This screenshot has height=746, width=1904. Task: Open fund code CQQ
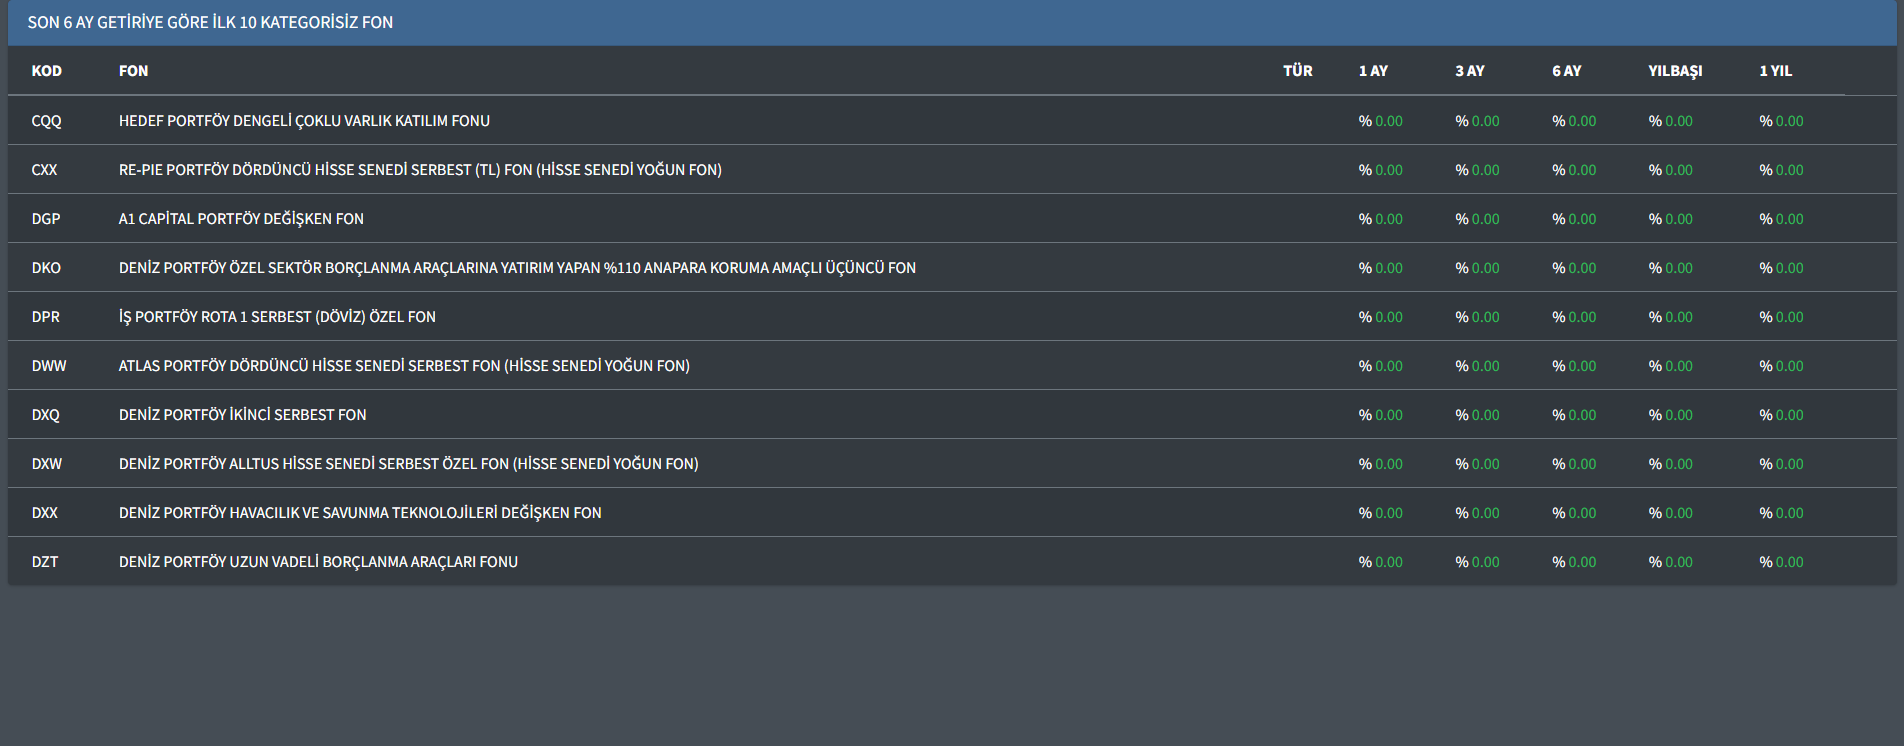point(46,121)
